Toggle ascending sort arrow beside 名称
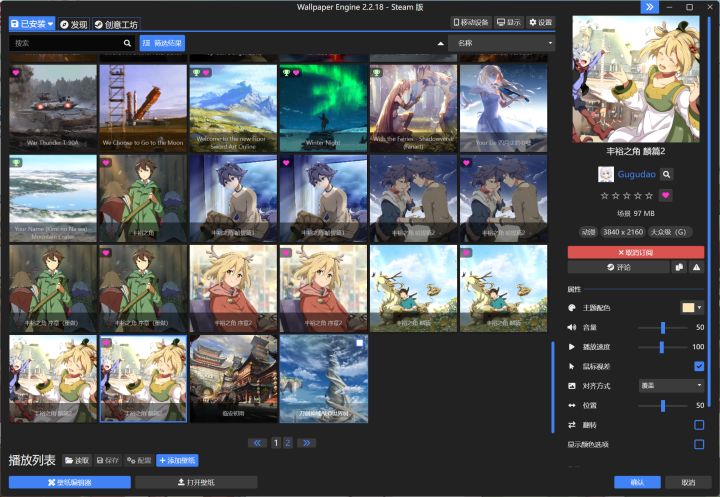 click(x=439, y=43)
